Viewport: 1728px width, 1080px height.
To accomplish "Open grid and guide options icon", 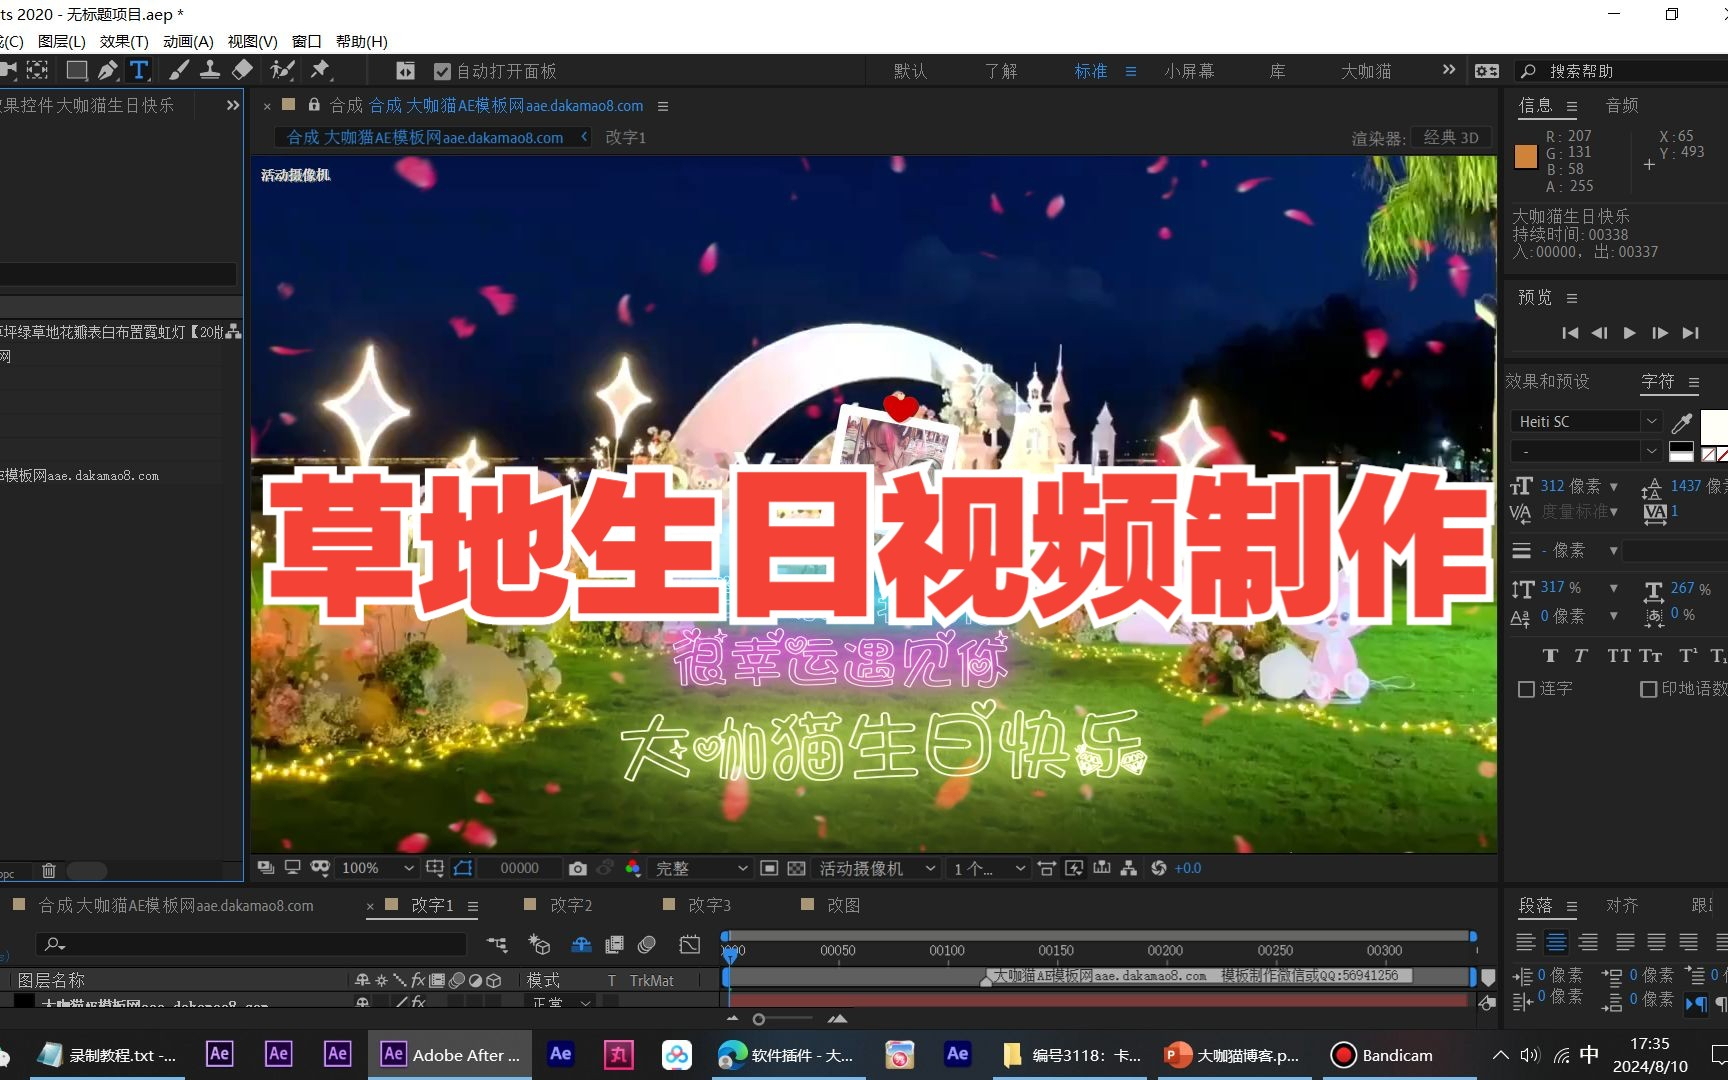I will 435,868.
